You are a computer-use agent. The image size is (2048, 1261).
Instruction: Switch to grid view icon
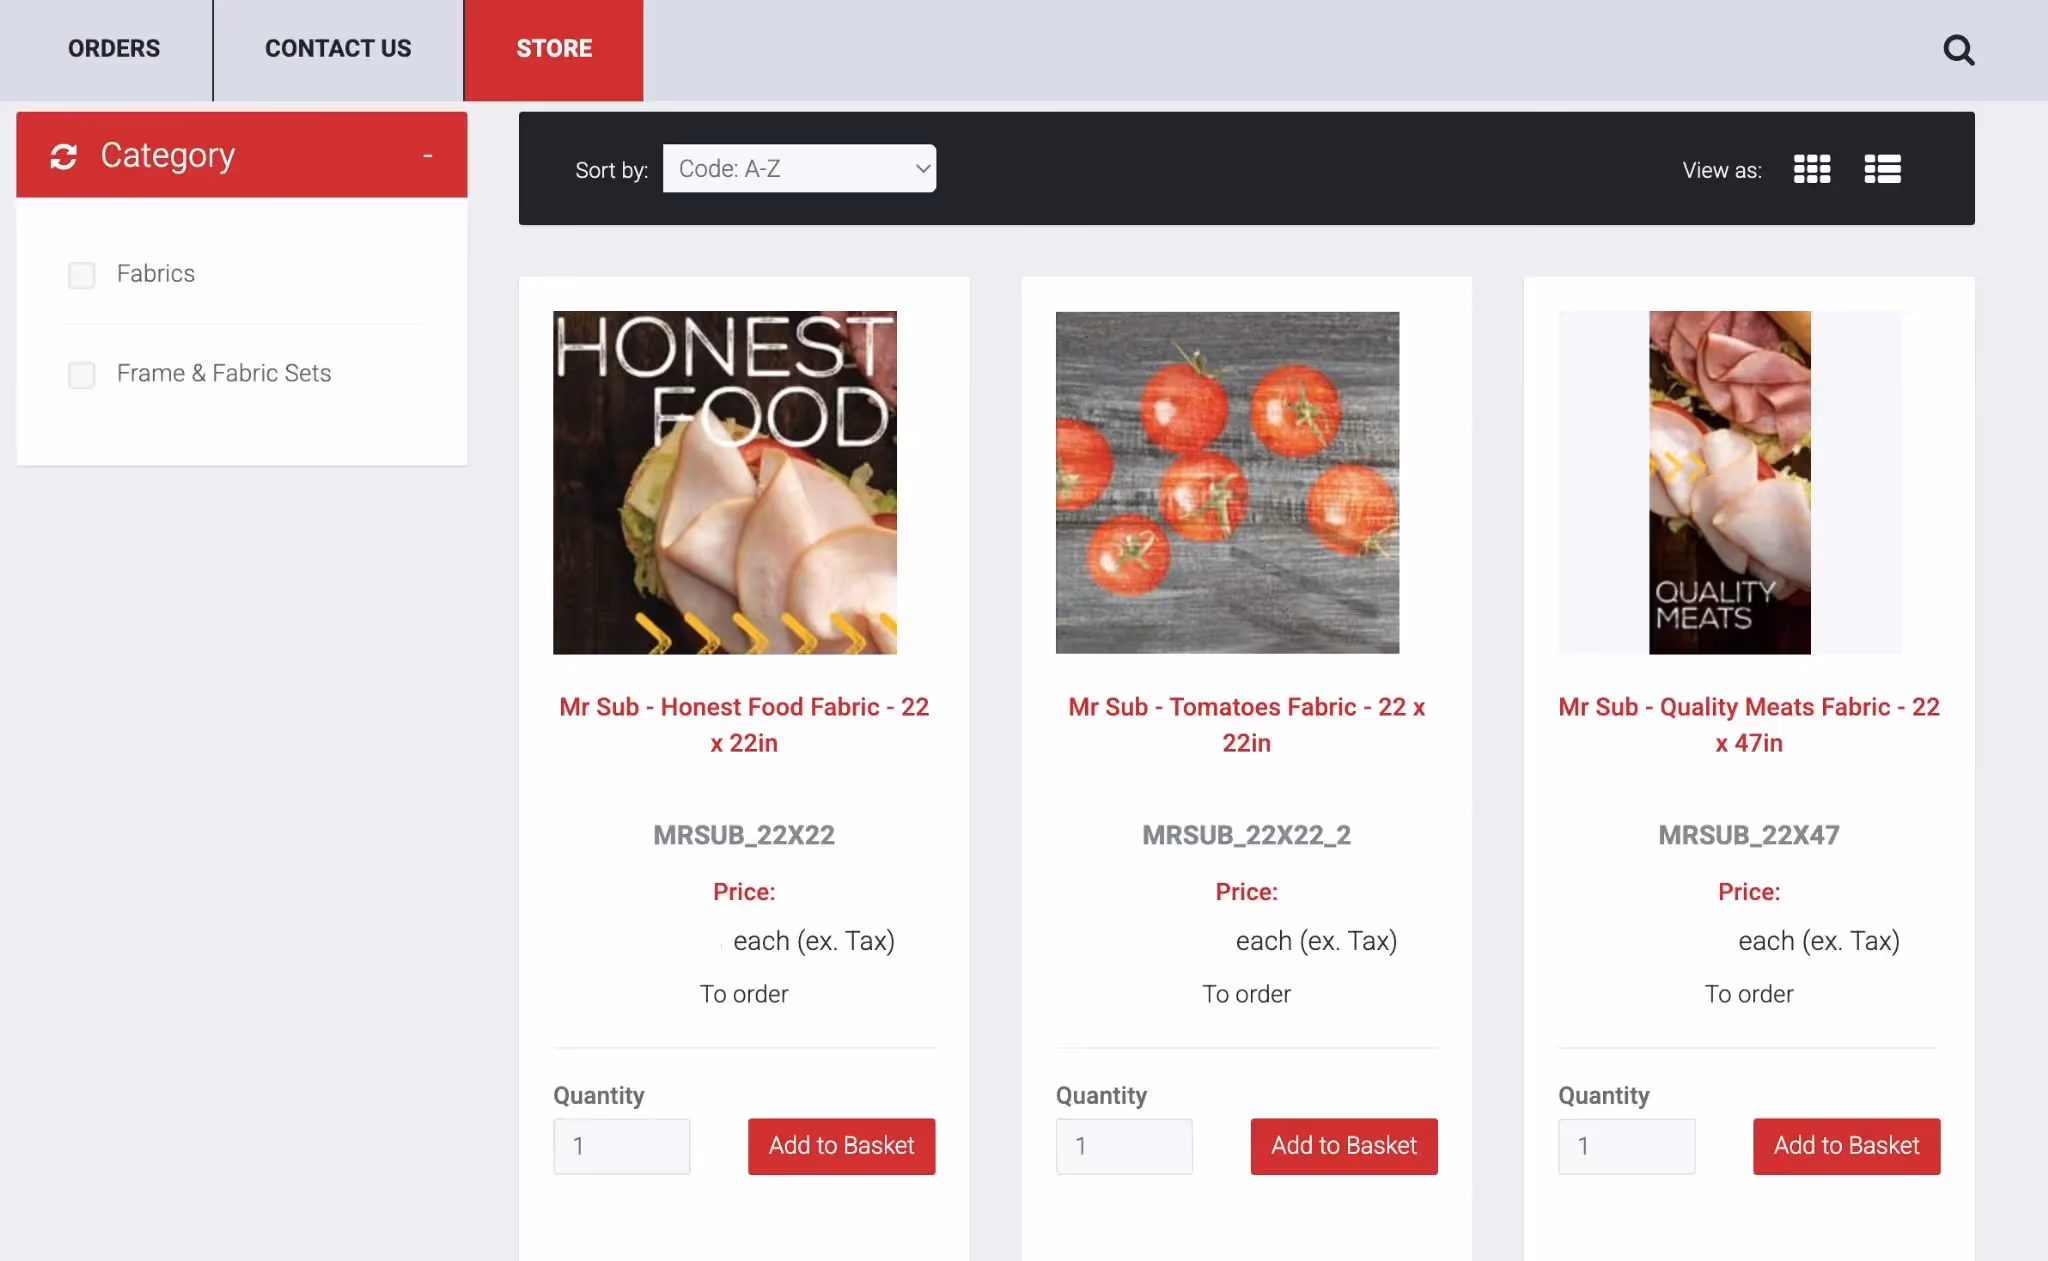pyautogui.click(x=1811, y=169)
